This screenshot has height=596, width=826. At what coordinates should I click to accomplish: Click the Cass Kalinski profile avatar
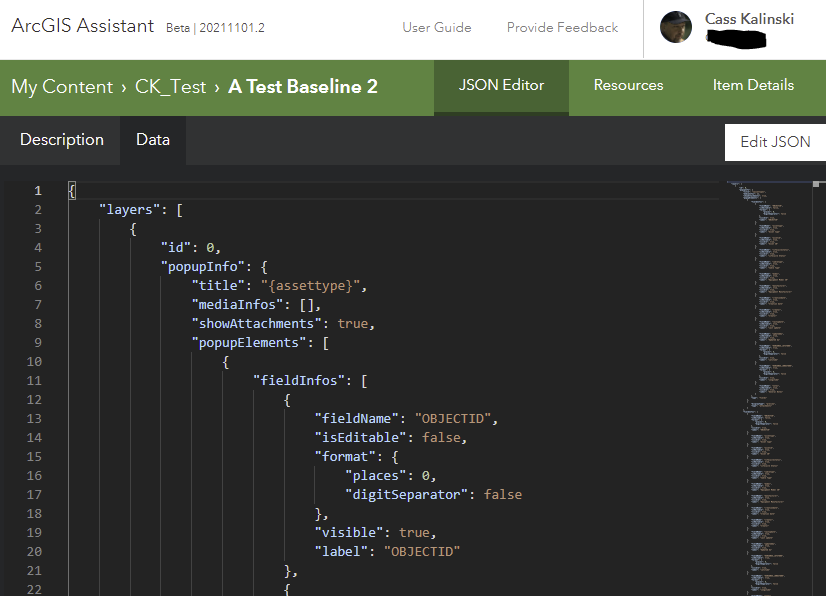point(675,27)
